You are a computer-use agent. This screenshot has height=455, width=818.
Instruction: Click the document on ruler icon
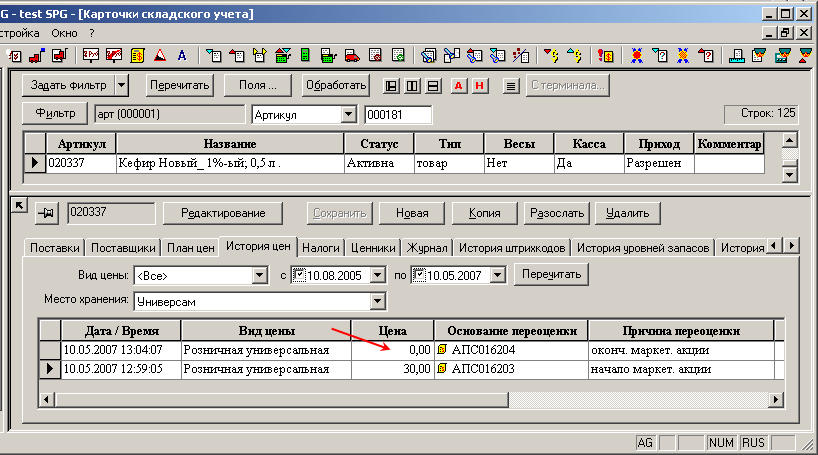[737, 55]
